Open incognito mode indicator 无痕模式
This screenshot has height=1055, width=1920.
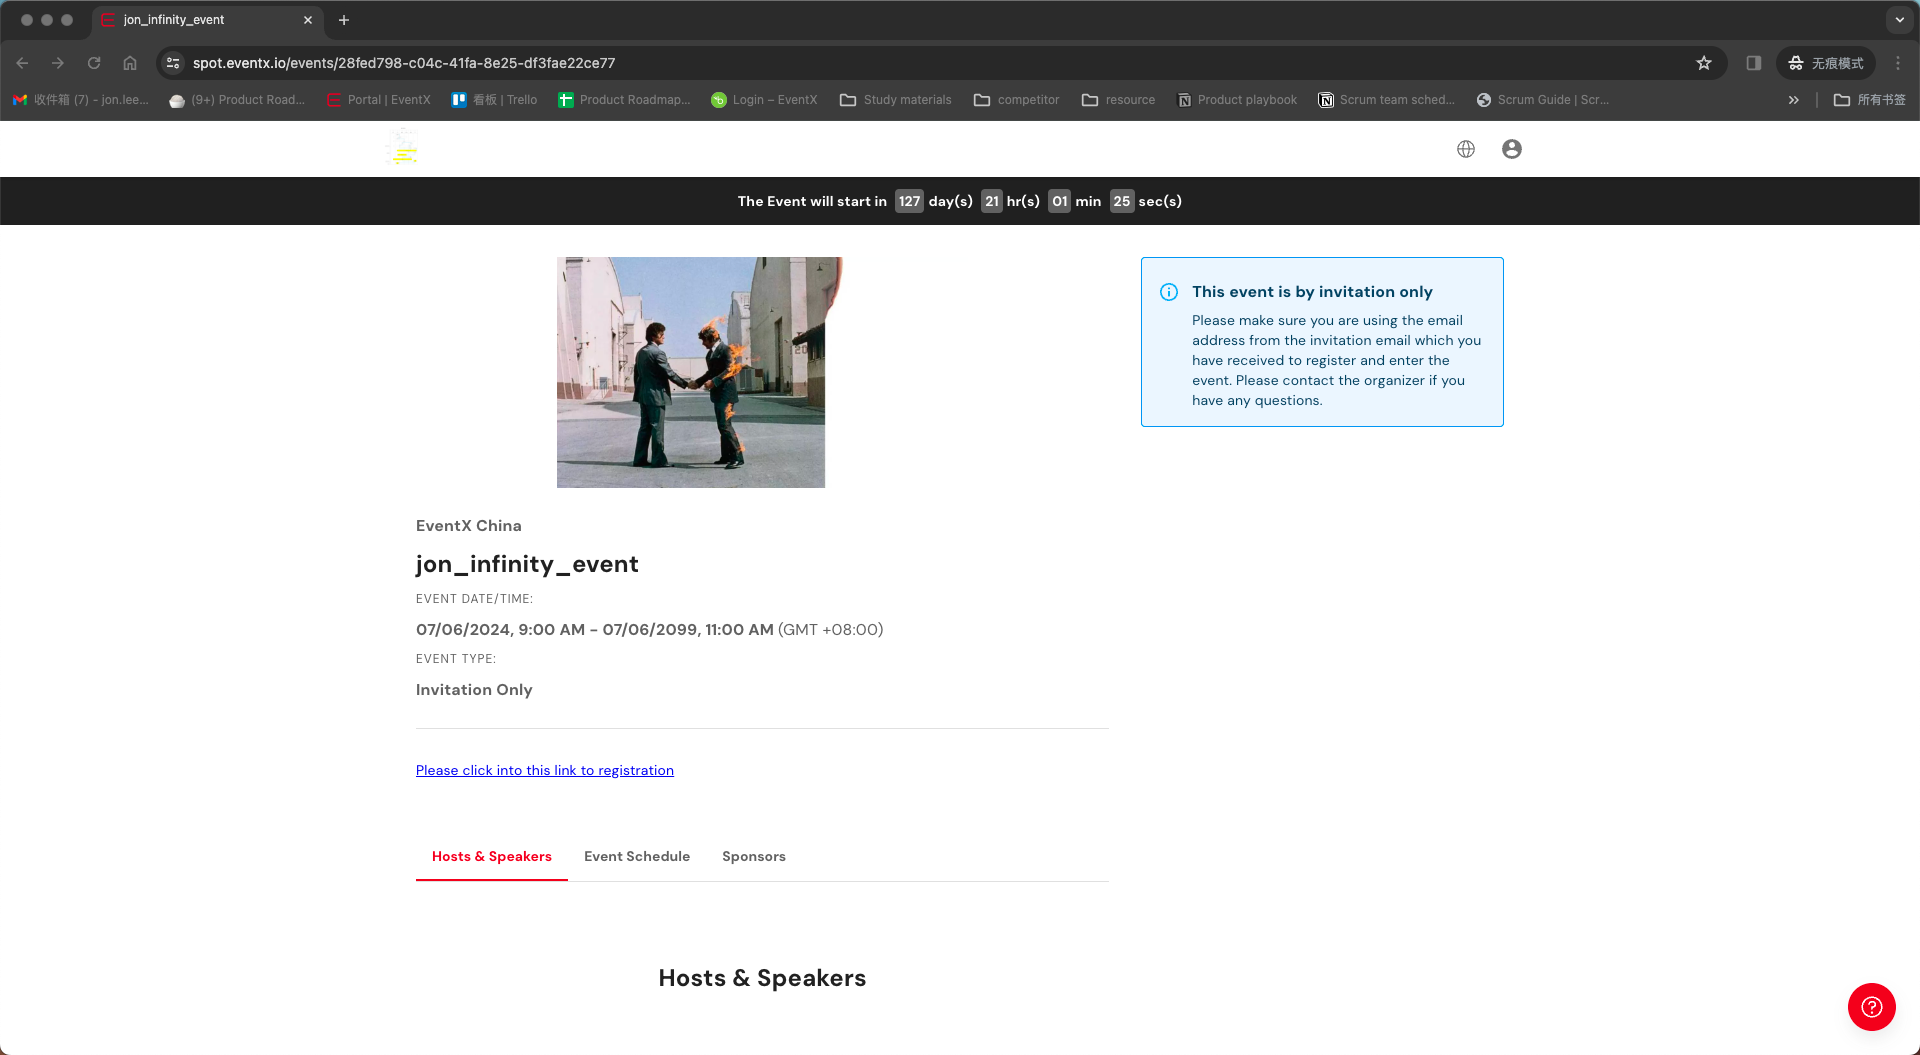[1826, 63]
